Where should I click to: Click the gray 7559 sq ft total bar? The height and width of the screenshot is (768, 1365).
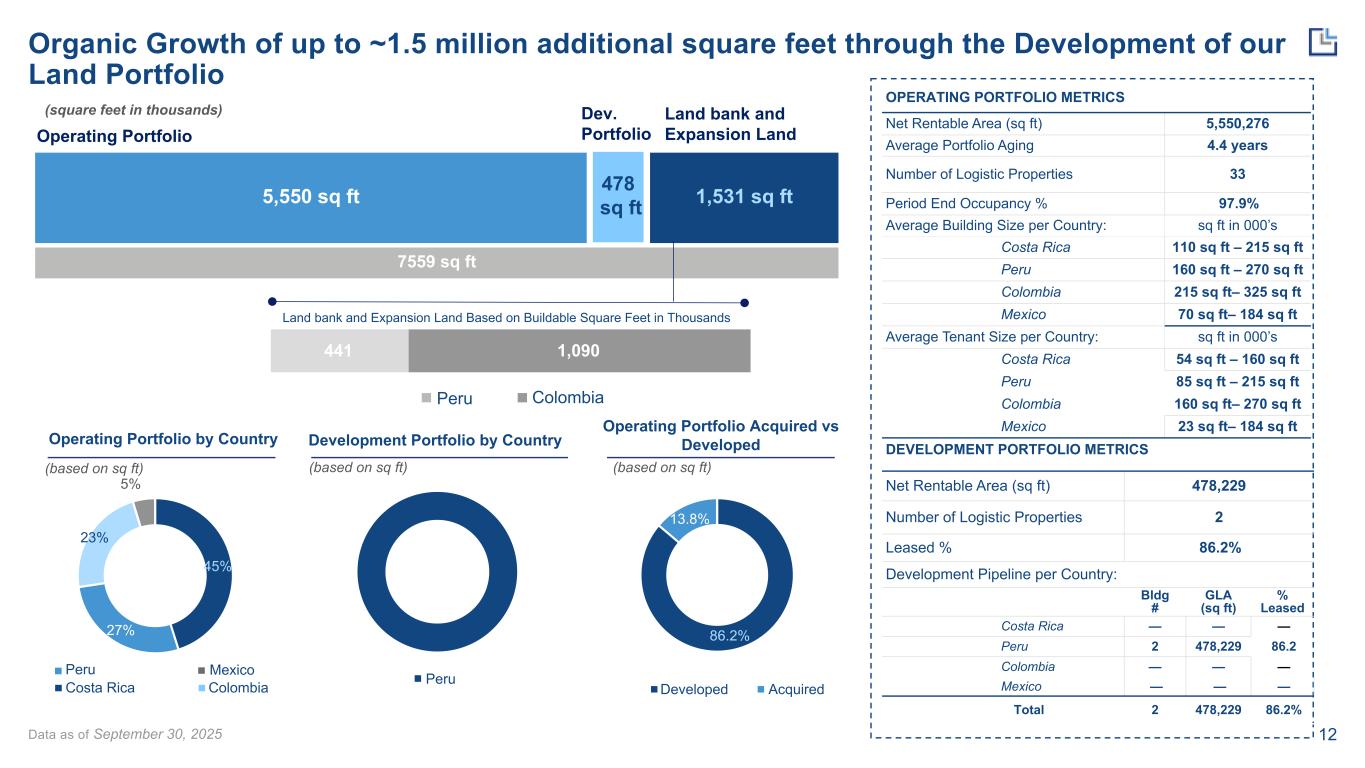[x=436, y=262]
